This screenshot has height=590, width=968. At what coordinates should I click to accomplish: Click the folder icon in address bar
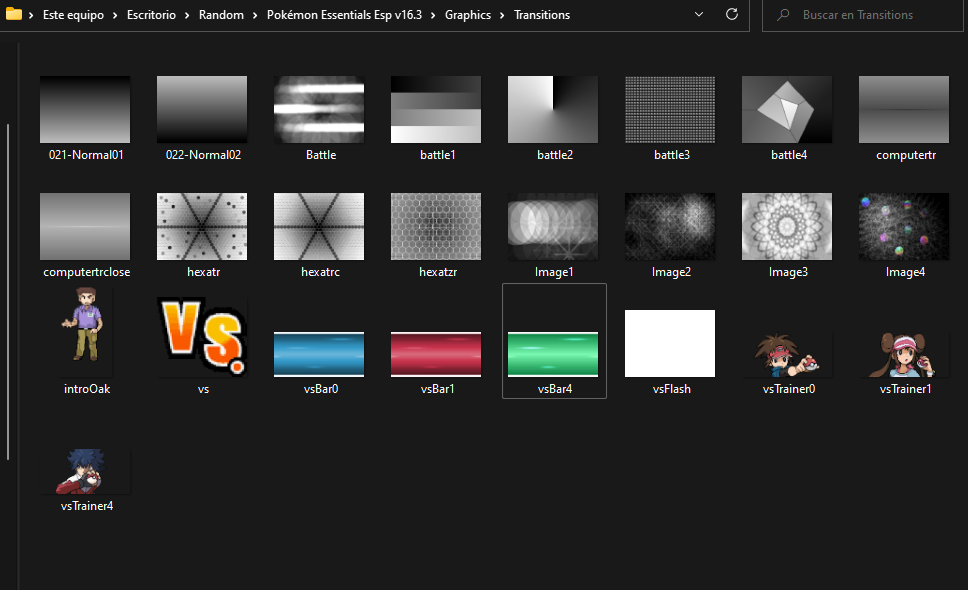pos(14,15)
